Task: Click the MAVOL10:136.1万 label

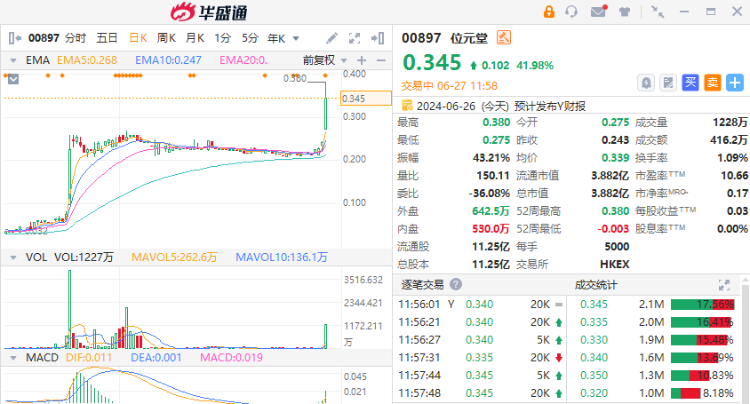Action: 281,257
